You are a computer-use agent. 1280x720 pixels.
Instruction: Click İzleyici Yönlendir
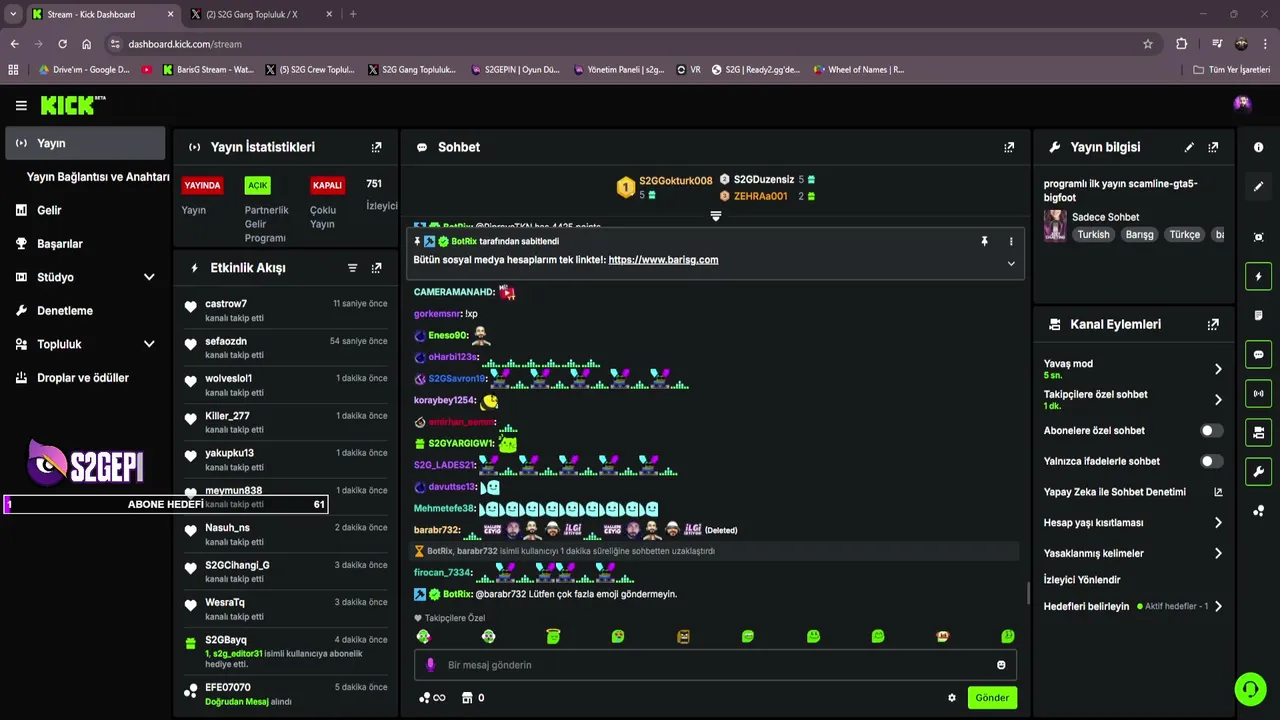pos(1082,580)
